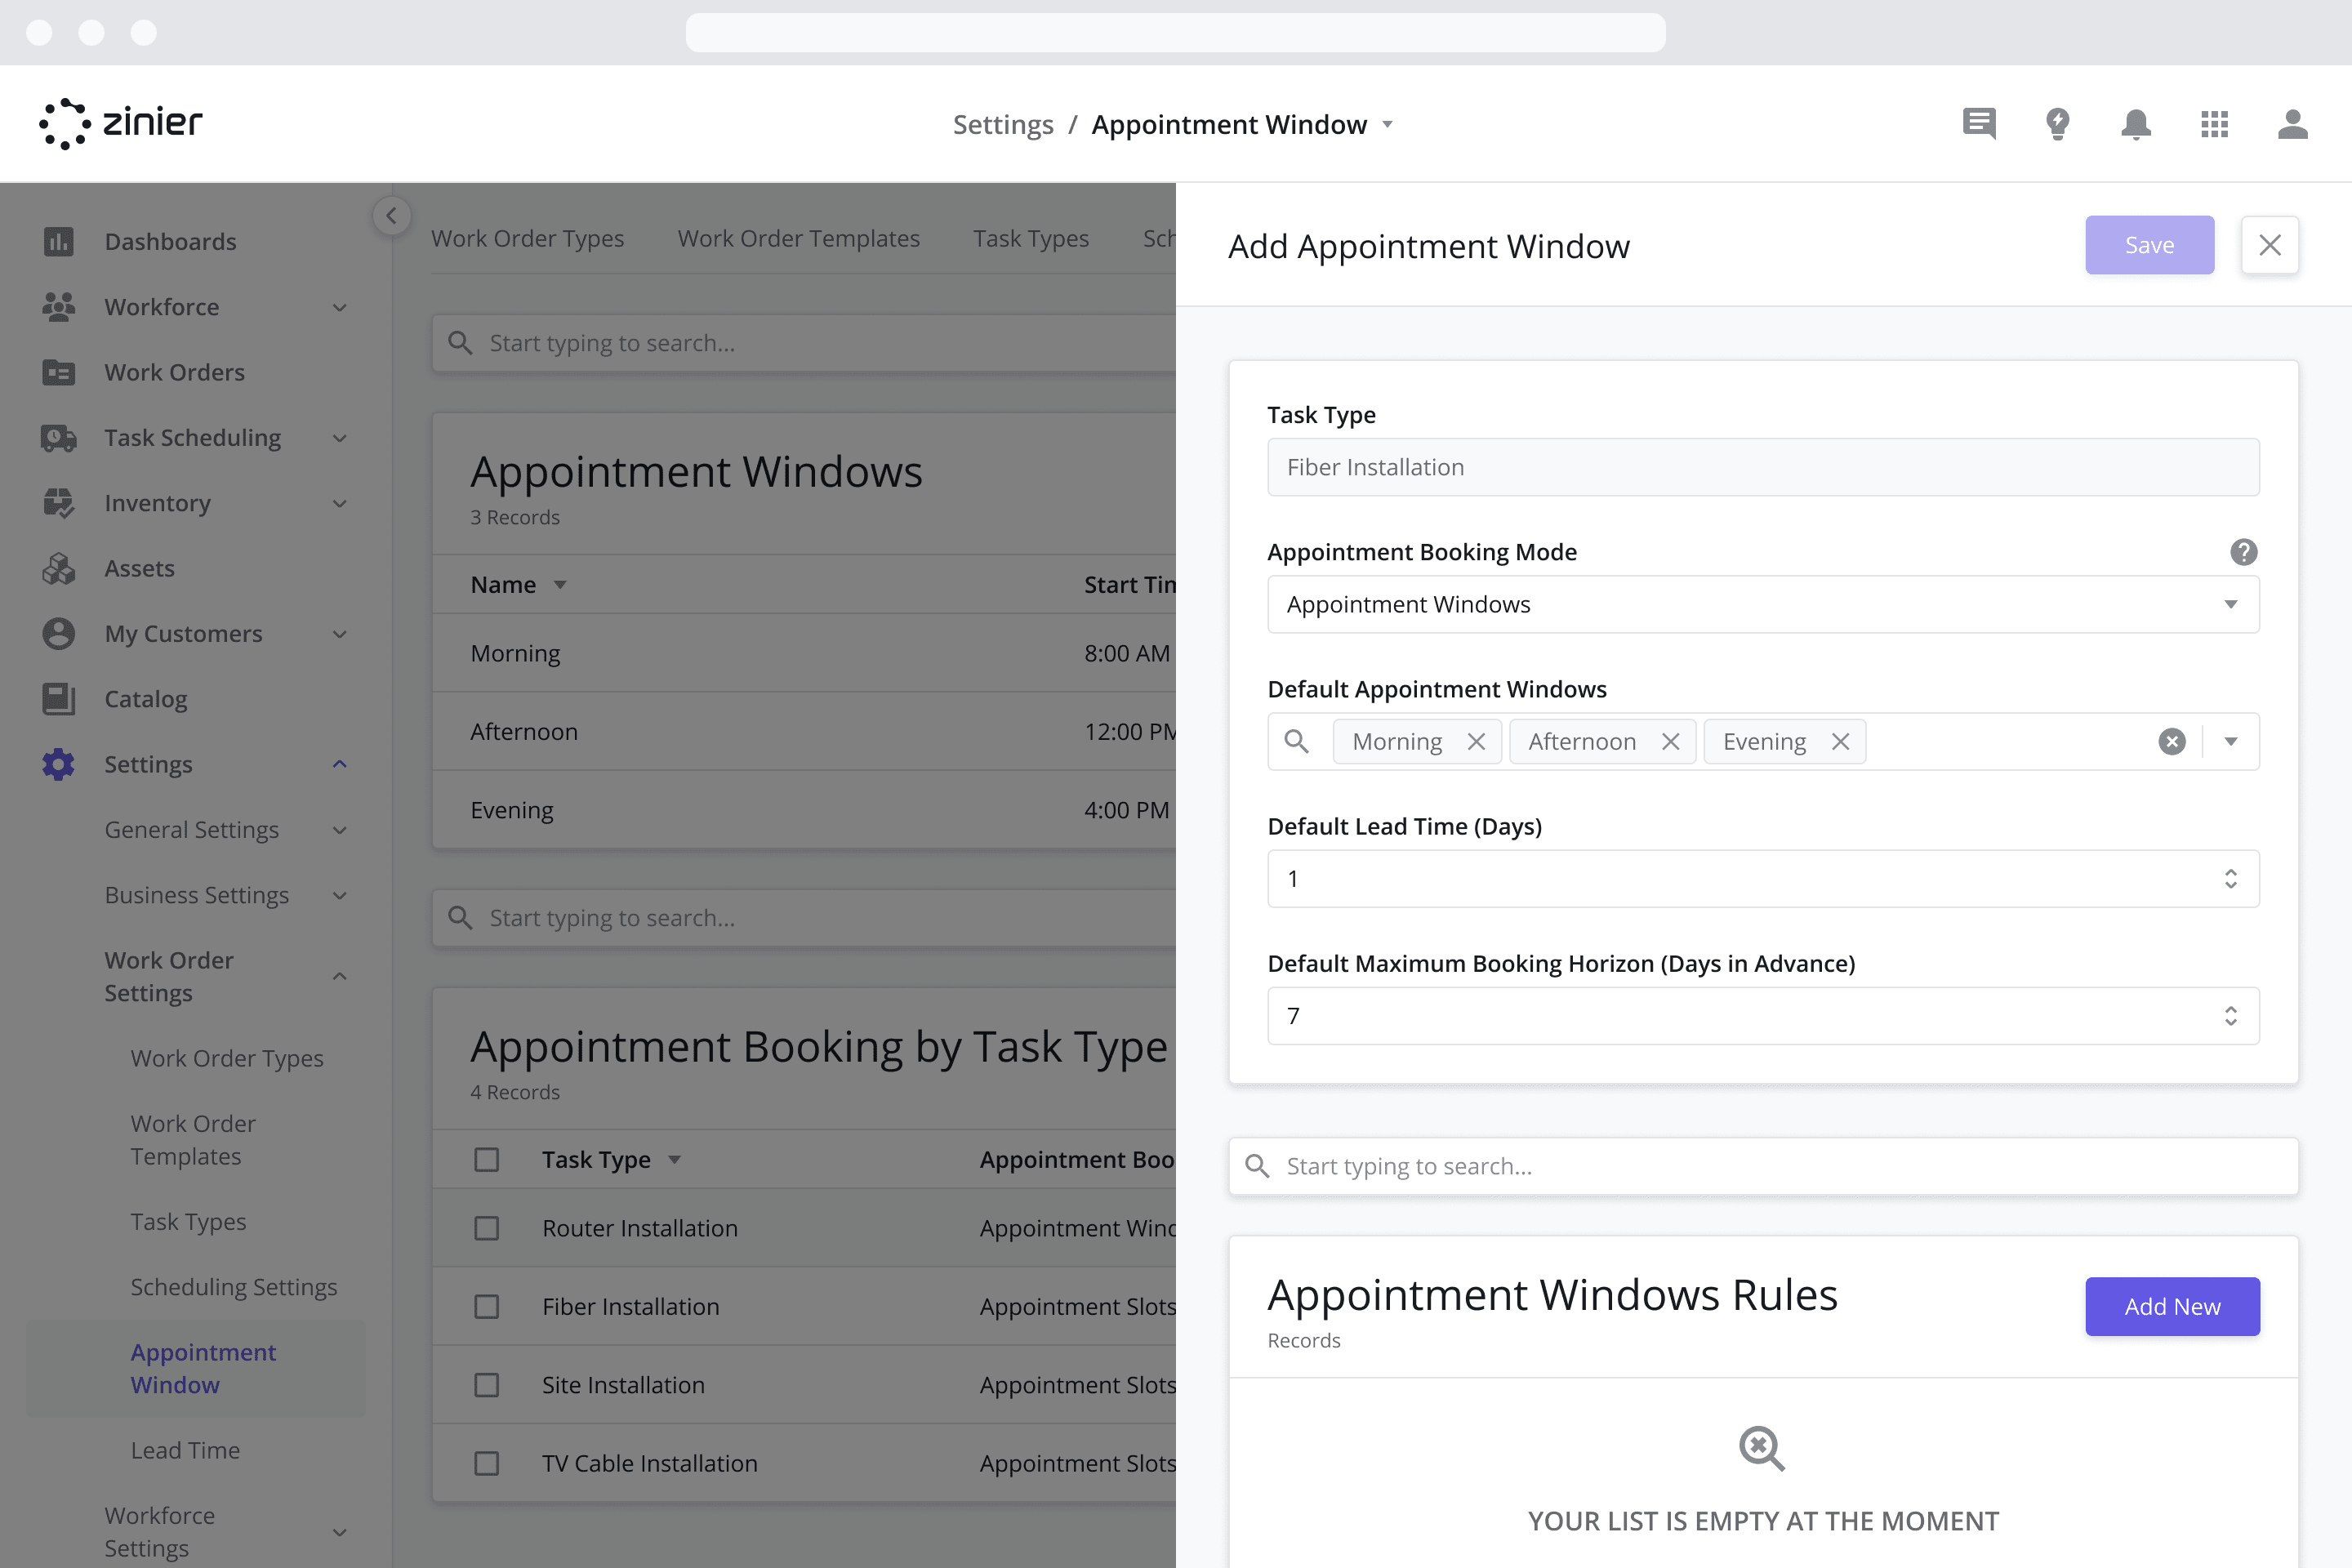
Task: Click the Task Type field Fiber Installation
Action: tap(1763, 467)
